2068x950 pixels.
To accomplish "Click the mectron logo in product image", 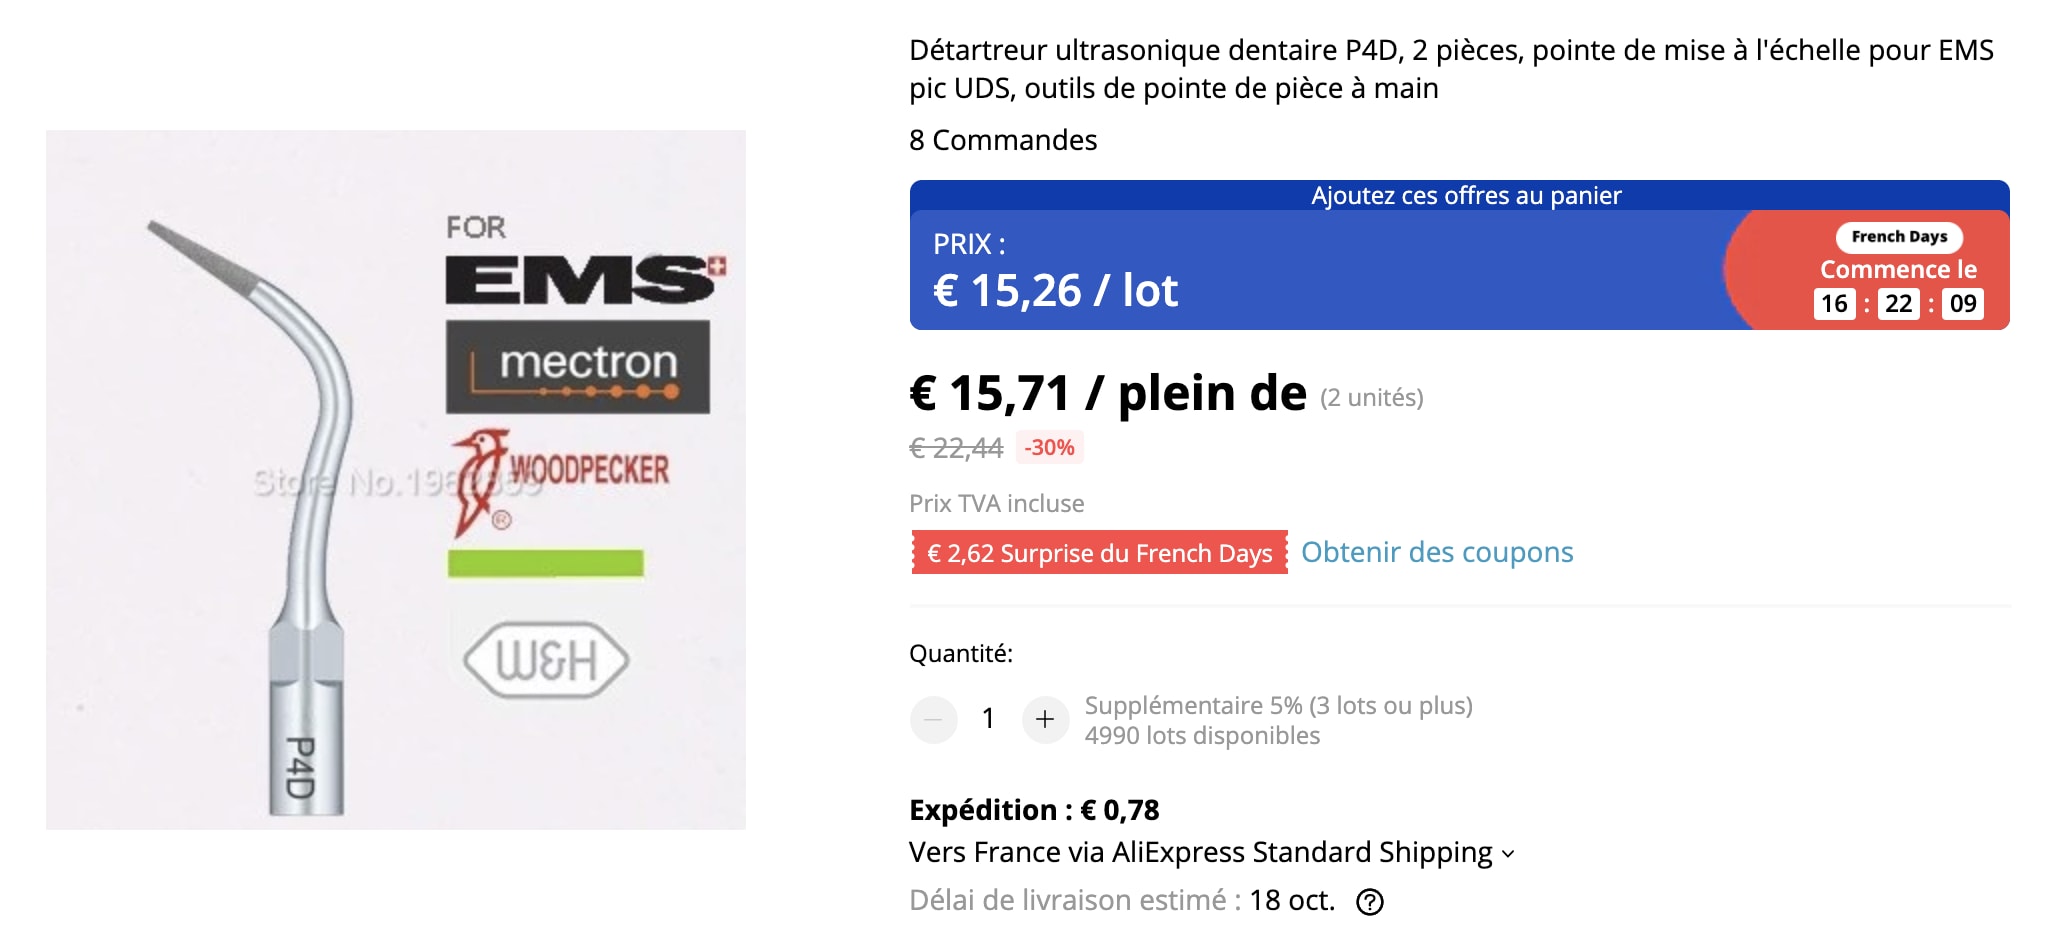I will pyautogui.click(x=578, y=366).
